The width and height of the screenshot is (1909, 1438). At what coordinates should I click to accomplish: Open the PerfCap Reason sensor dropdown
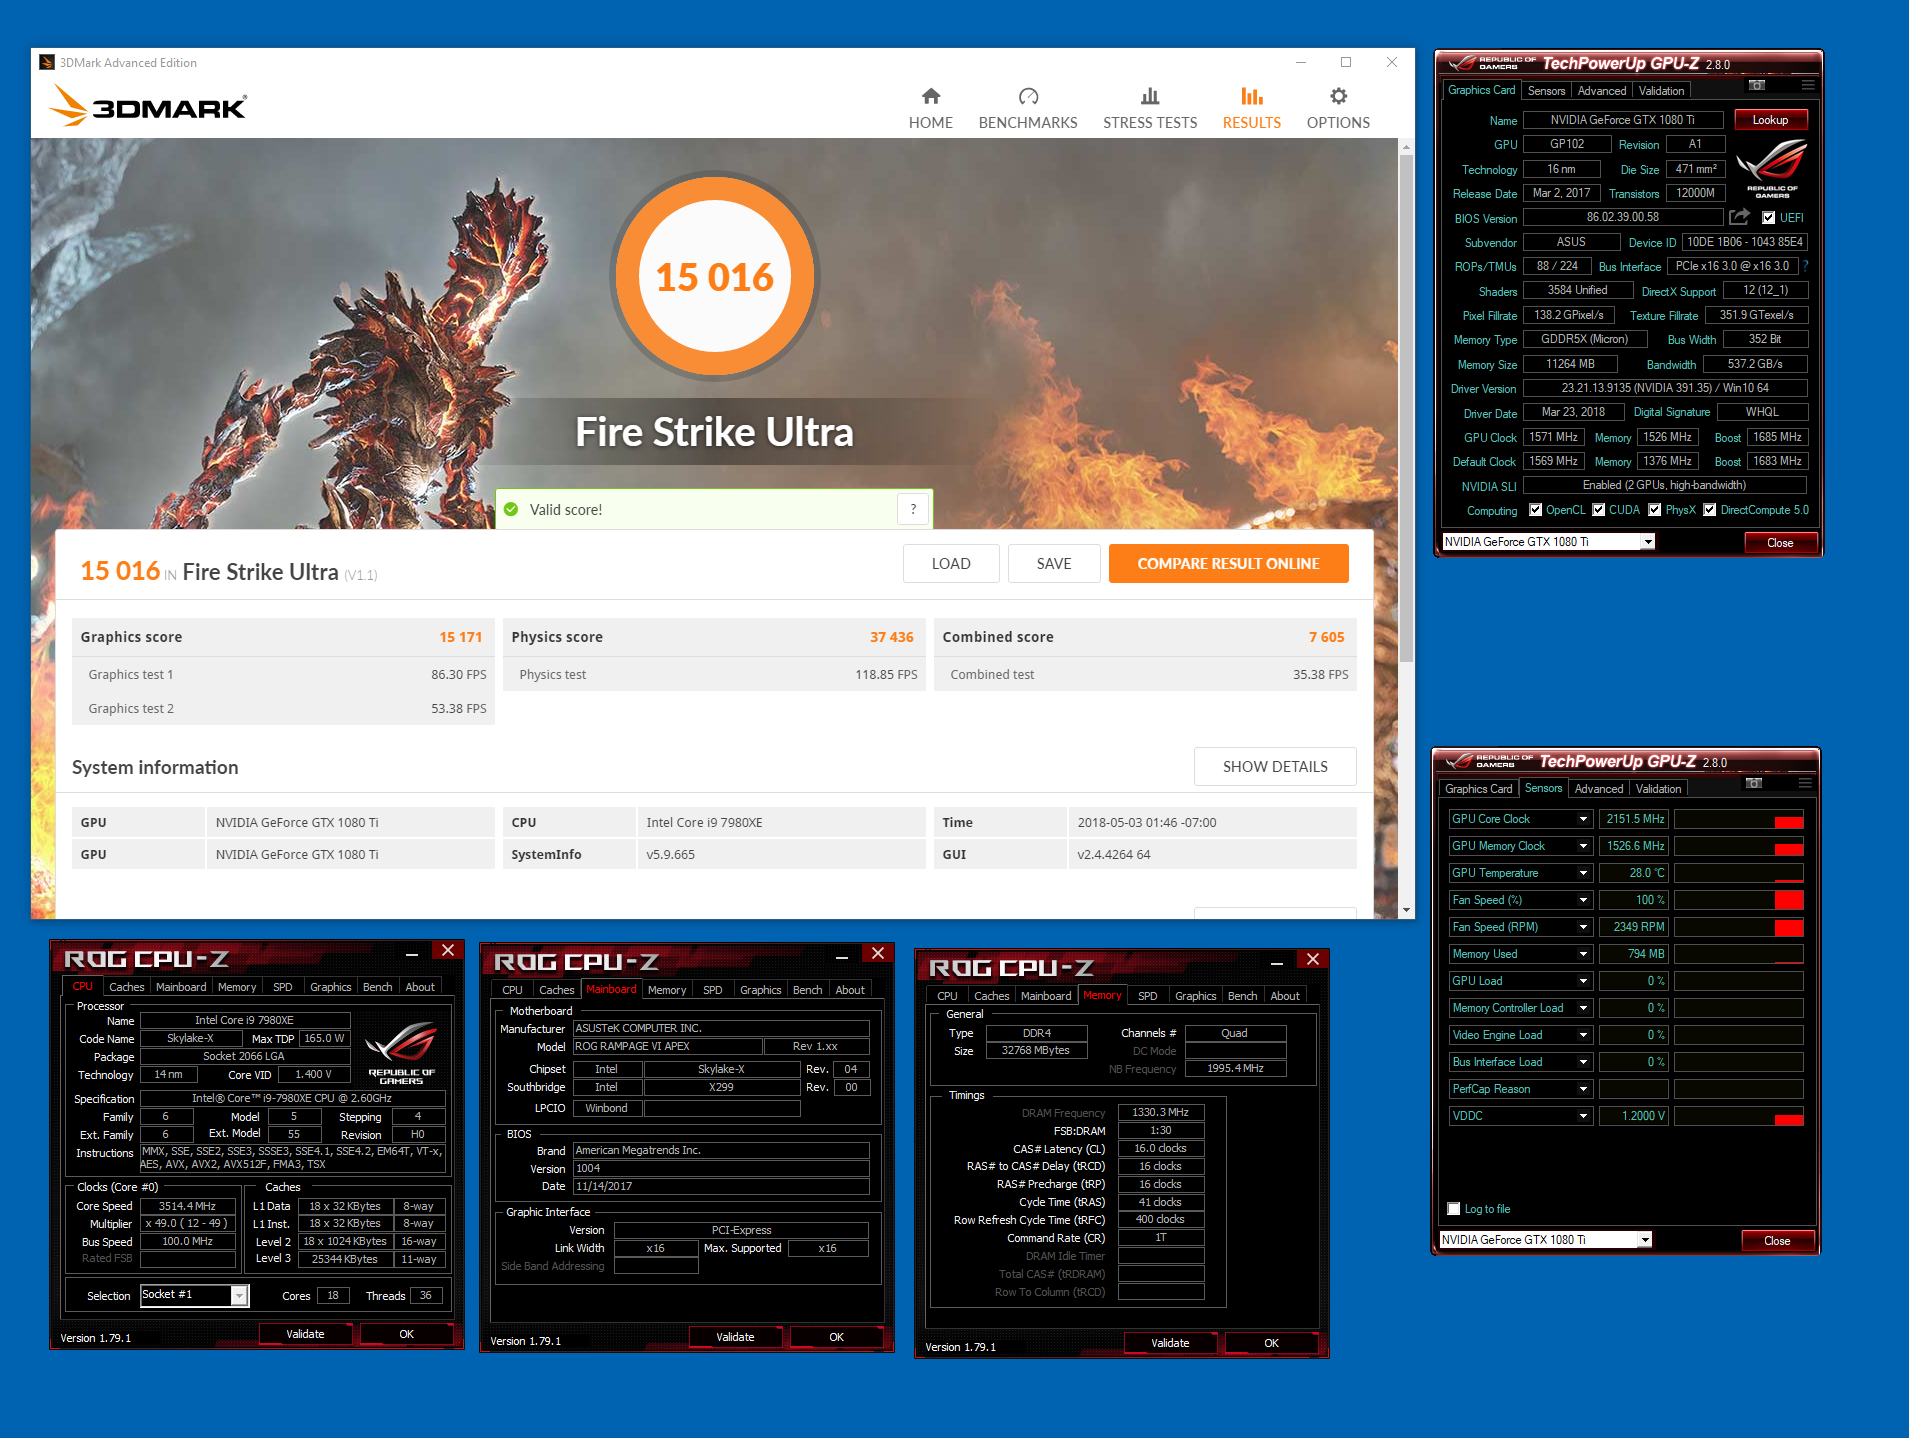coord(1583,1089)
